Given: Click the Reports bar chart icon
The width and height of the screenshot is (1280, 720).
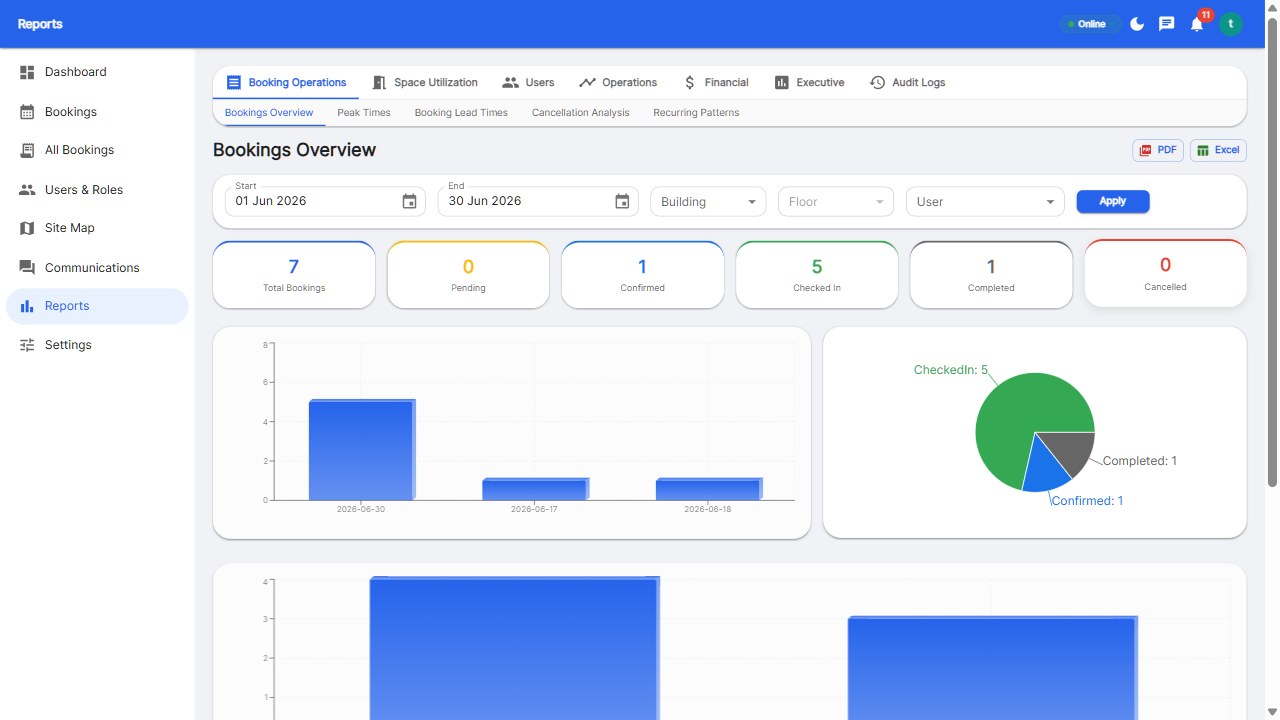Looking at the screenshot, I should tap(27, 306).
